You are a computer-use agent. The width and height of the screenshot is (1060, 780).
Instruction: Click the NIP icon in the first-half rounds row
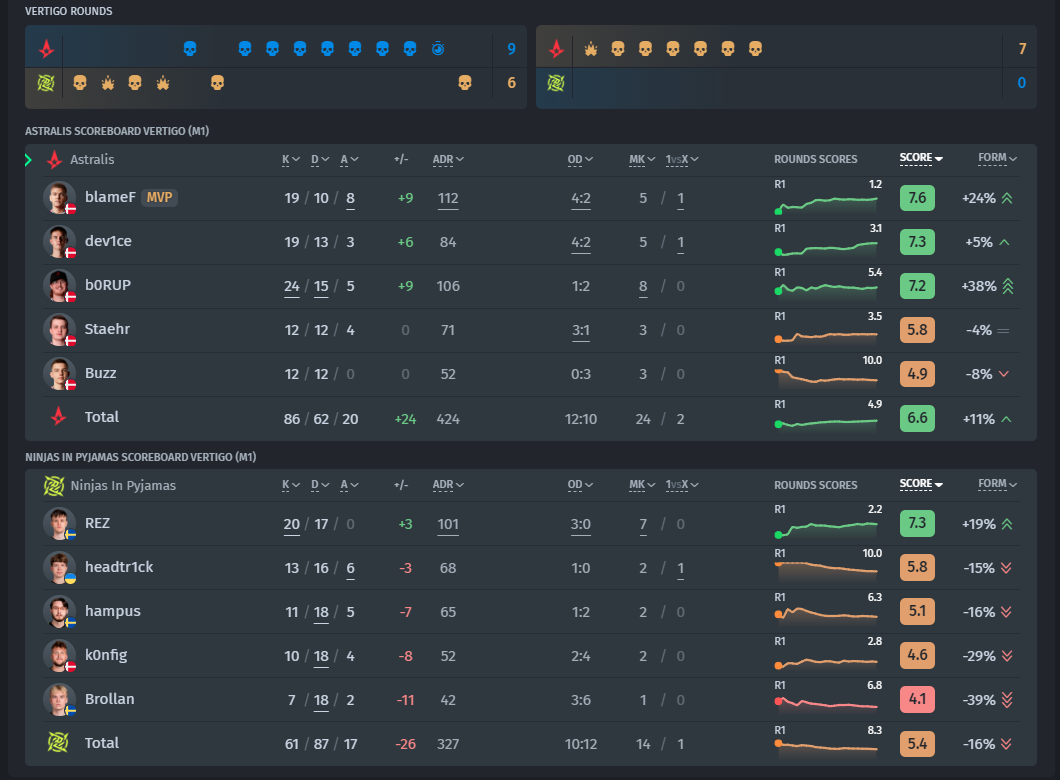[x=46, y=83]
